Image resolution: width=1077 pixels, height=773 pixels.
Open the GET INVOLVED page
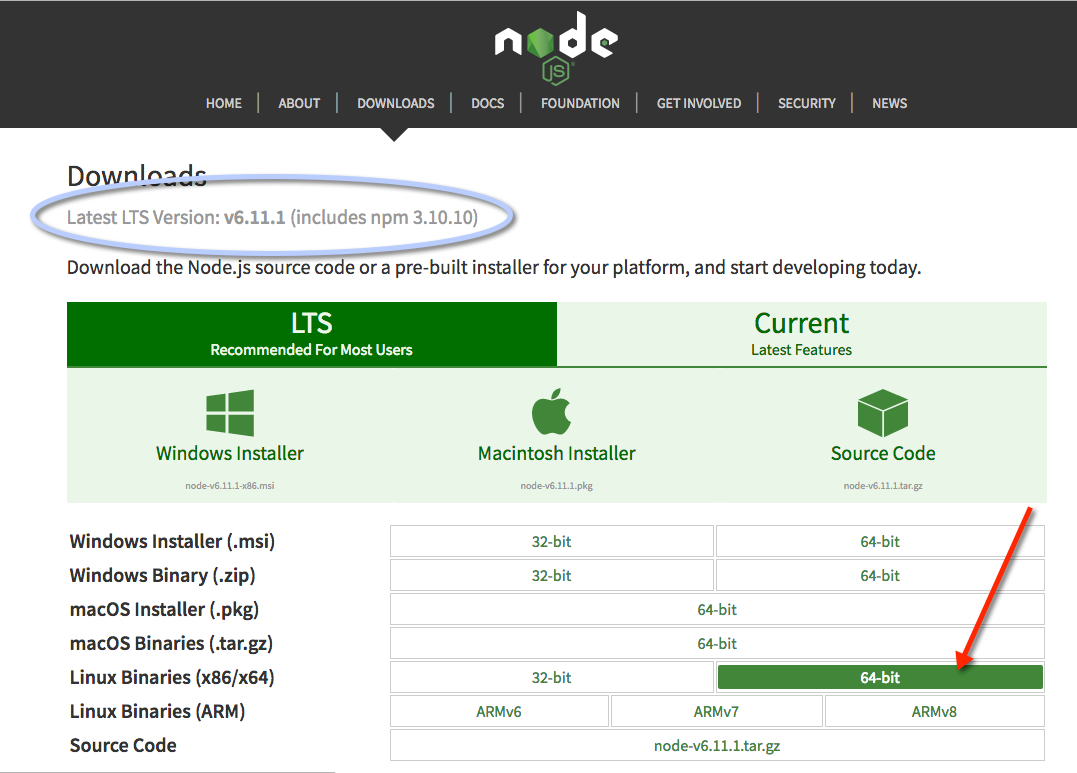click(698, 103)
